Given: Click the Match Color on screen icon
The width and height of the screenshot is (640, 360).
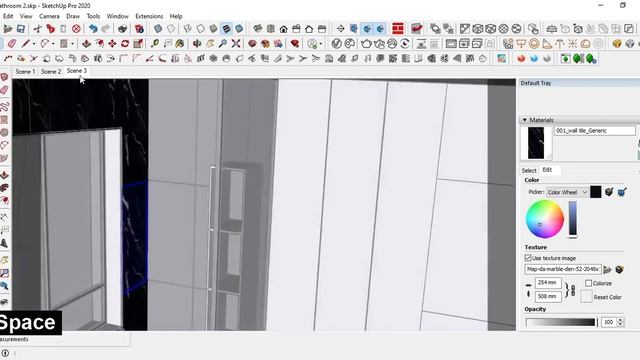Looking at the screenshot, I should point(622,192).
